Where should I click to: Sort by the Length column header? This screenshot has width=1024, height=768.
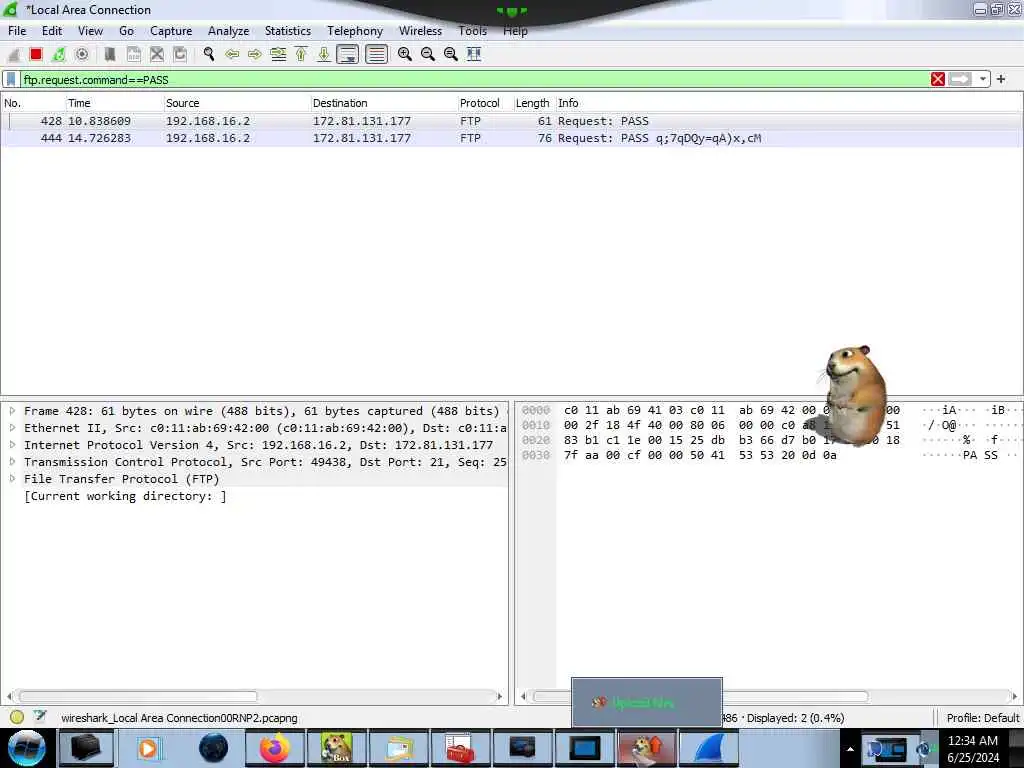pos(533,103)
